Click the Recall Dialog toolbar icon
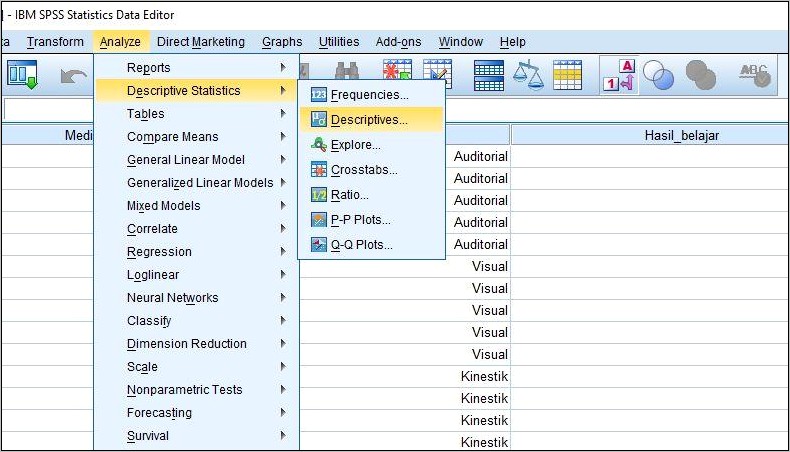 22,75
